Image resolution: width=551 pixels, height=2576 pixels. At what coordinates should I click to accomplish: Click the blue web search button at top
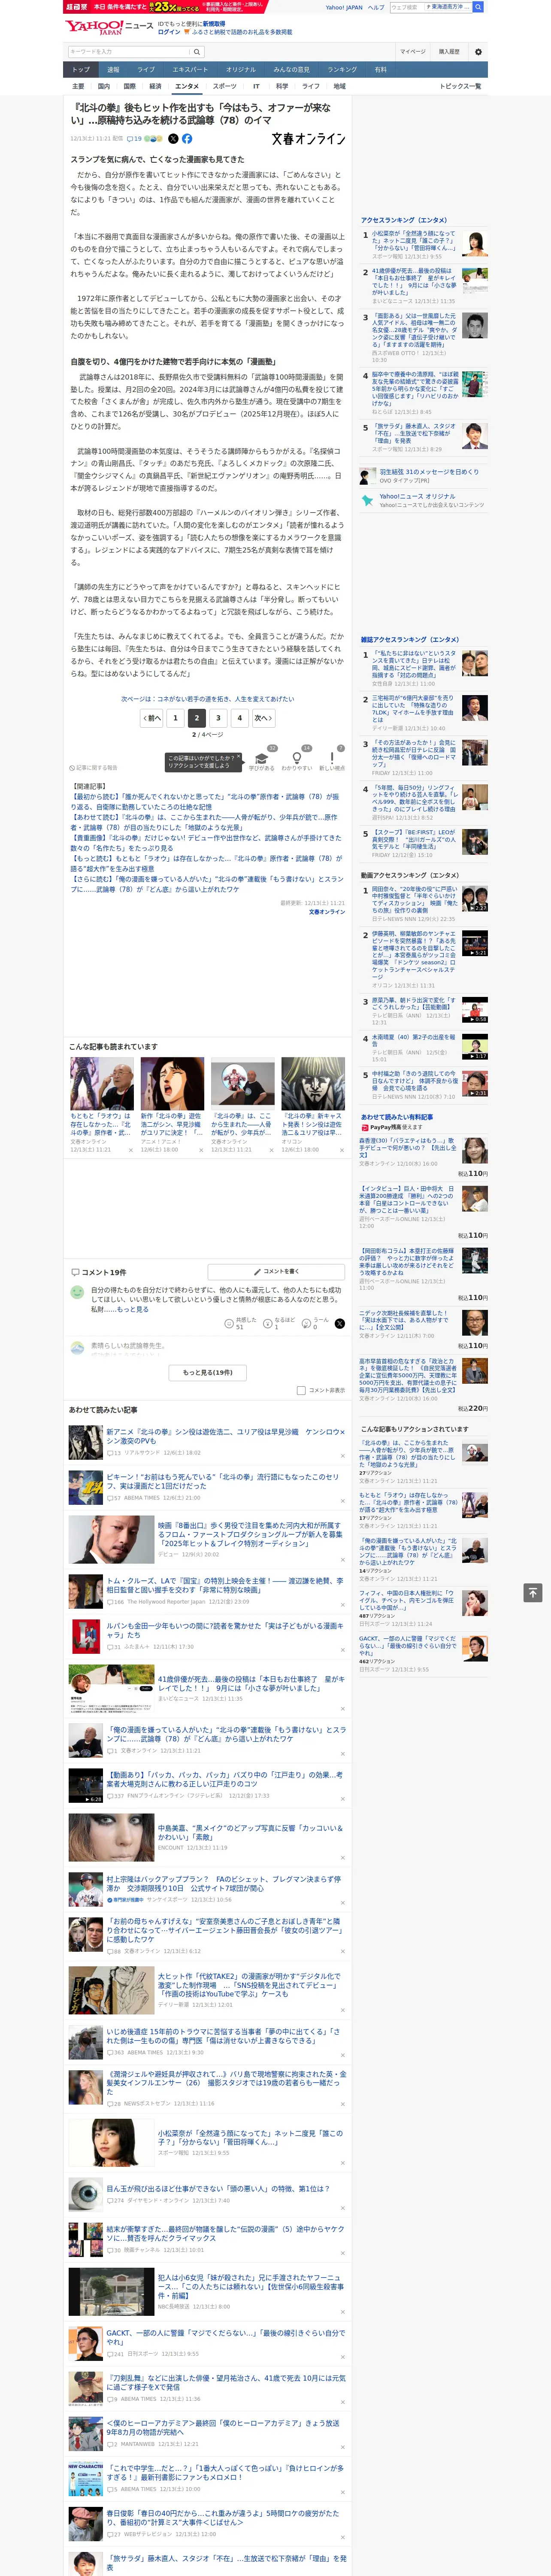478,7
